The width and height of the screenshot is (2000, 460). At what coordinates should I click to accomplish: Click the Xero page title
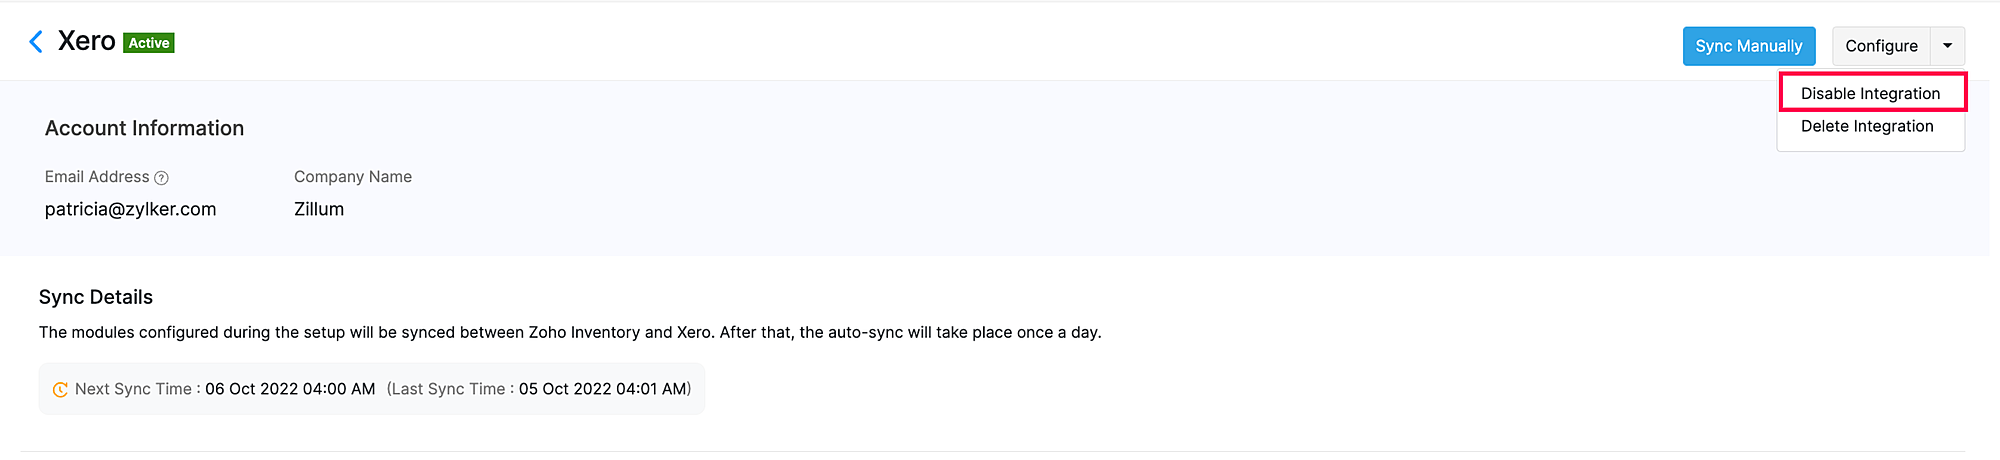coord(87,41)
